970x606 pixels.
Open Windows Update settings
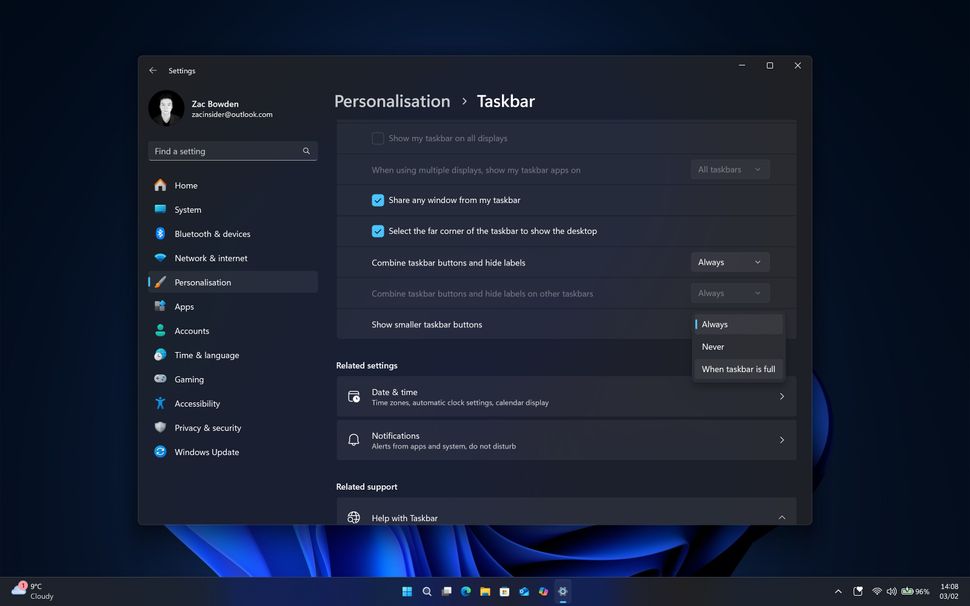(x=207, y=451)
